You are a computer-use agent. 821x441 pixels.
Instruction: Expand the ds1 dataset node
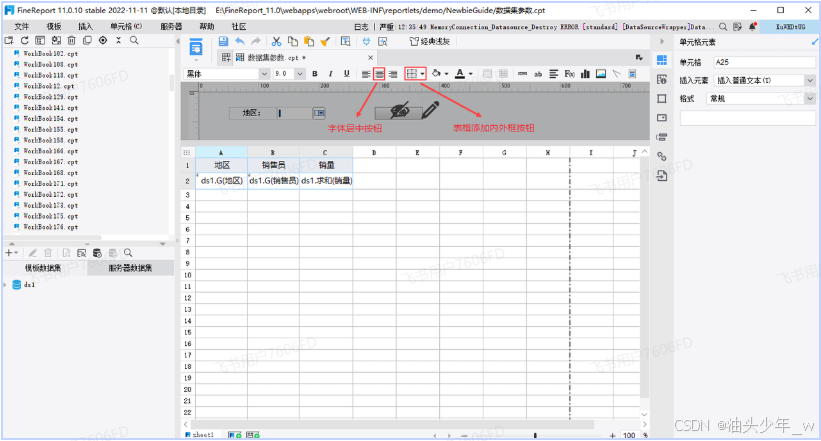(x=5, y=285)
